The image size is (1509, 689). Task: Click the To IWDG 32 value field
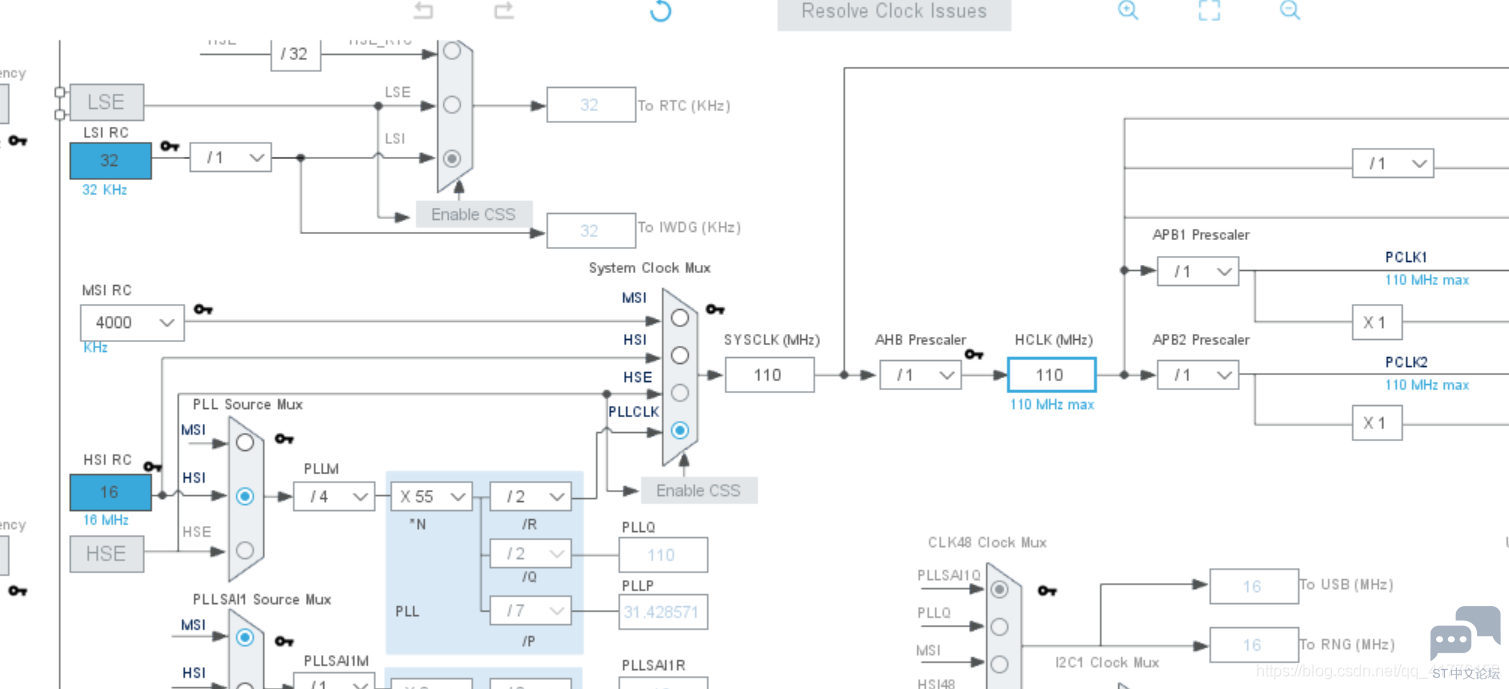(591, 230)
